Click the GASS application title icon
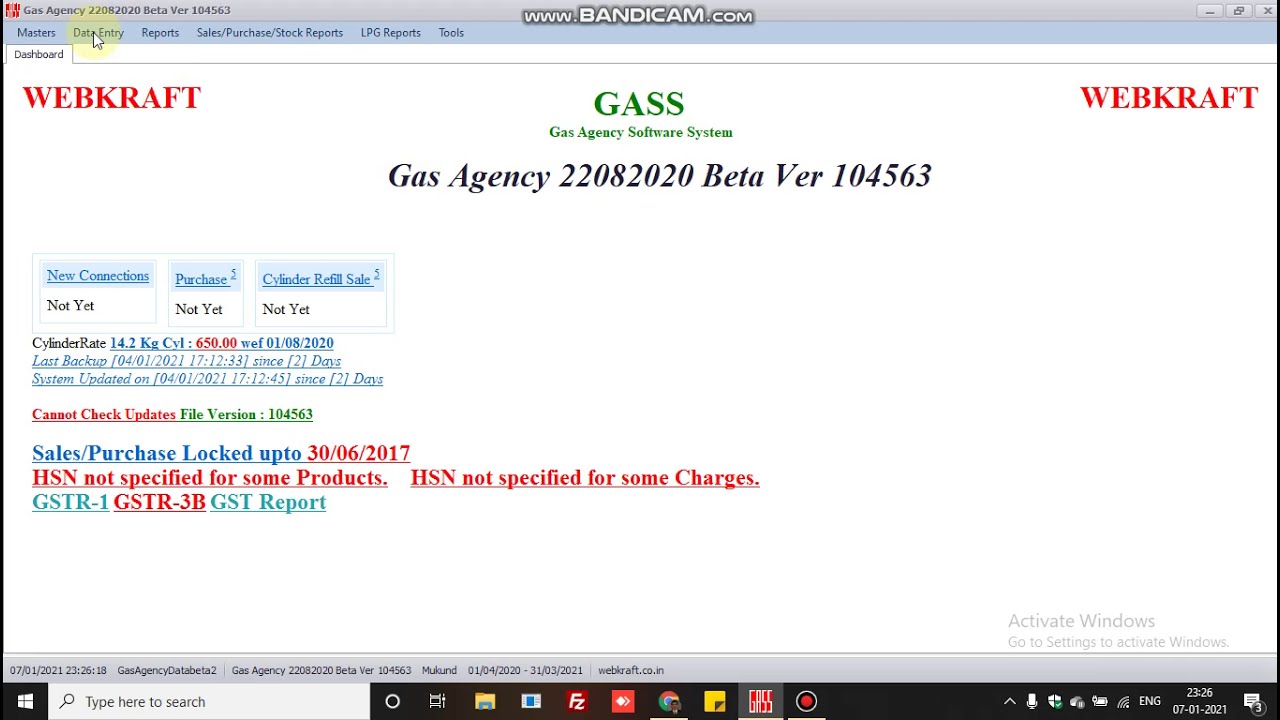The height and width of the screenshot is (720, 1280). pos(12,10)
